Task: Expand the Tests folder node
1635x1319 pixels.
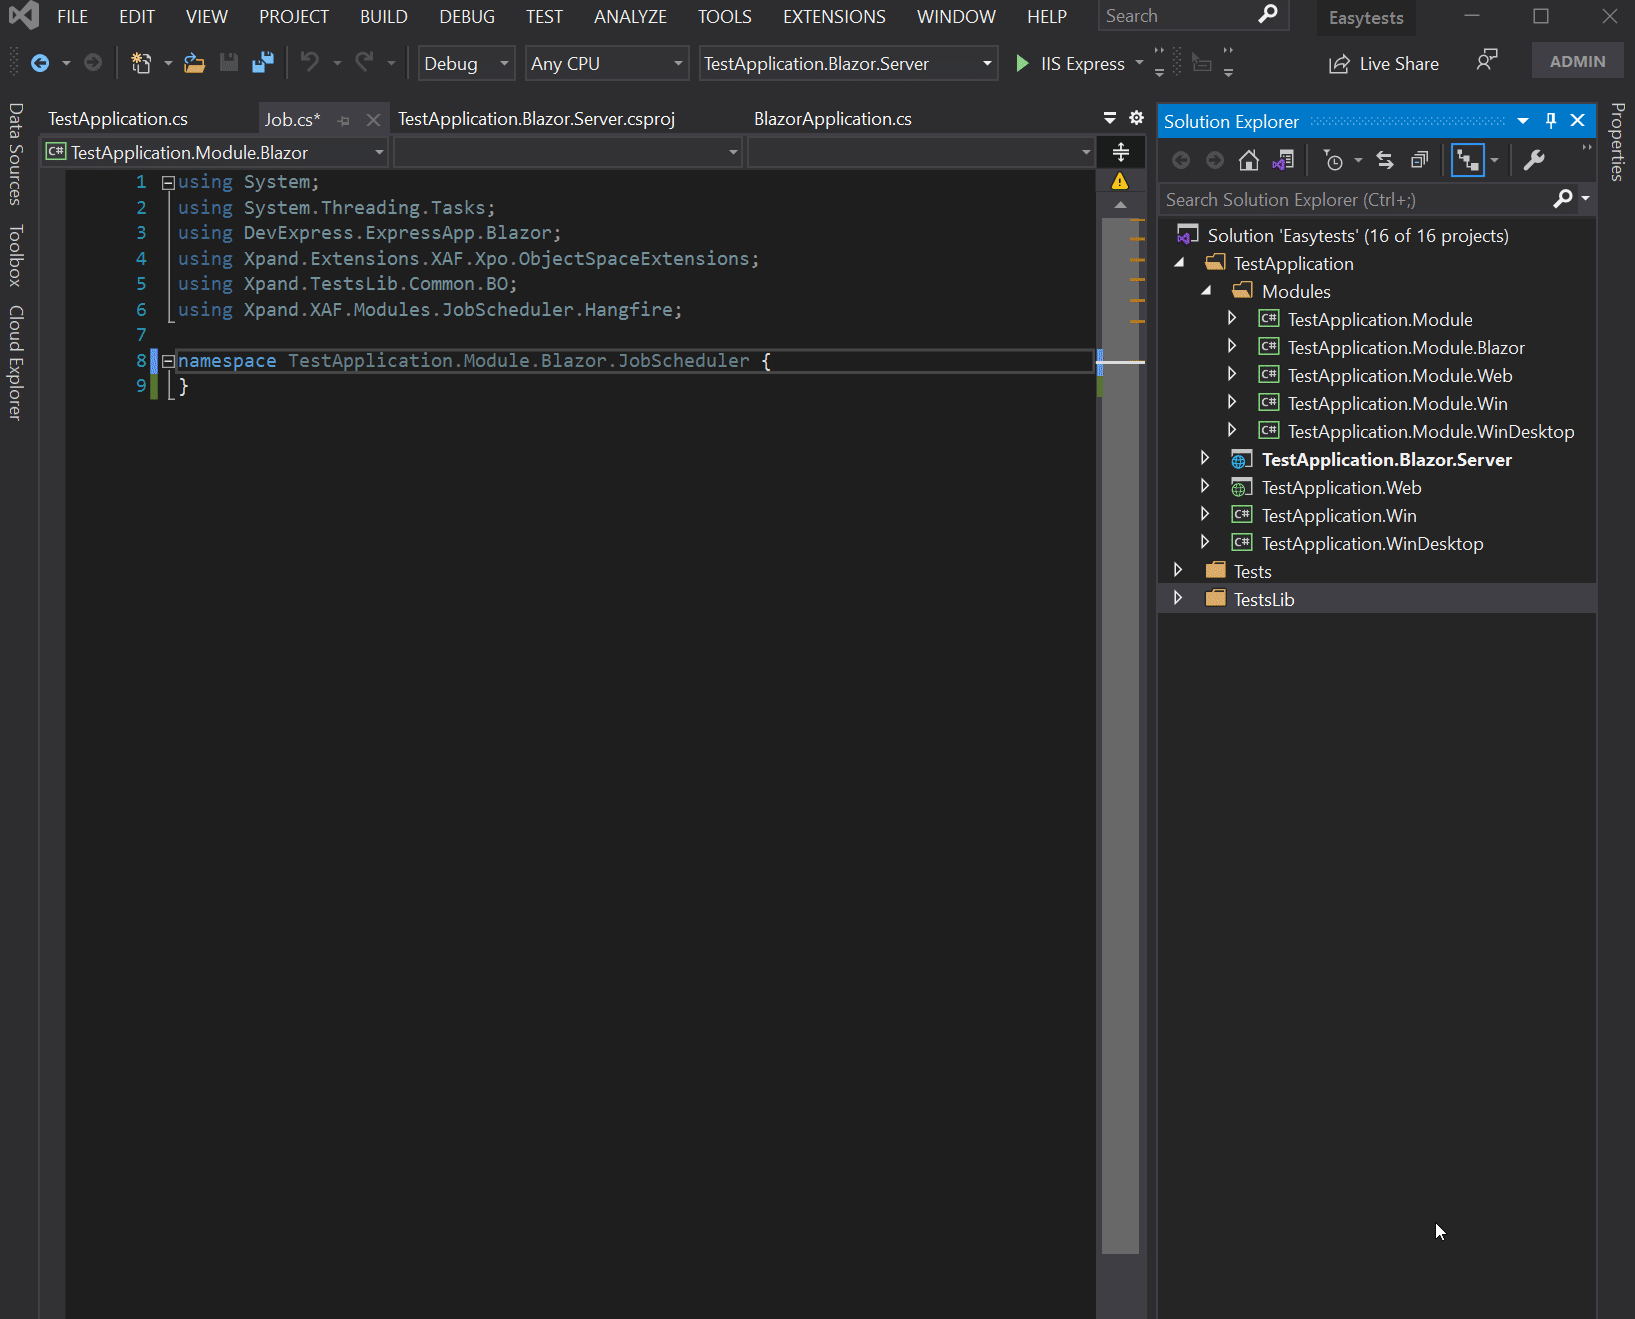Action: 1178,570
